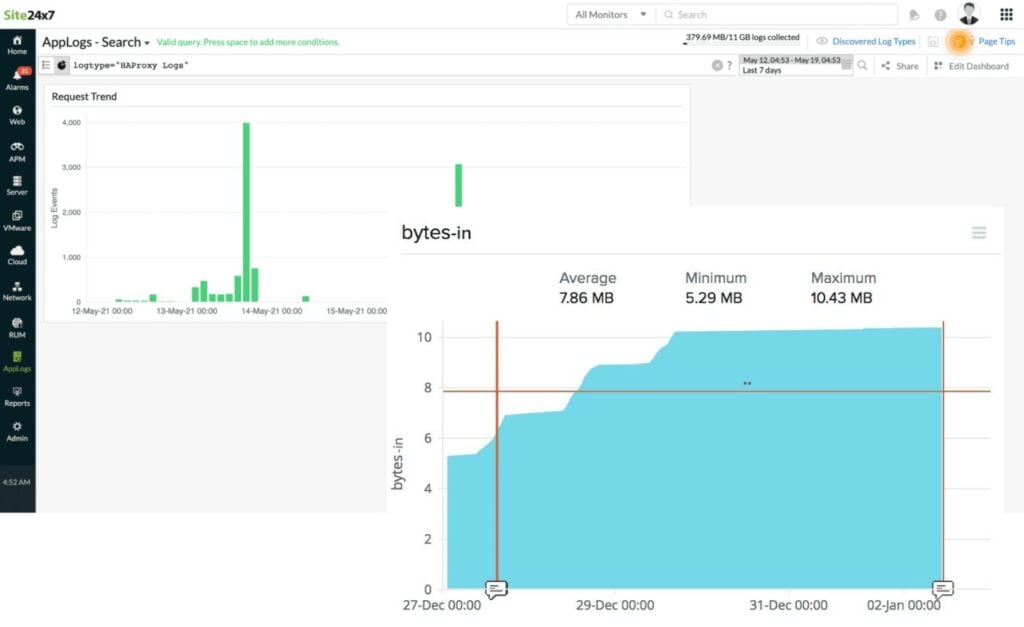Click the Site24x7 logo
The image size is (1024, 627).
tap(29, 14)
